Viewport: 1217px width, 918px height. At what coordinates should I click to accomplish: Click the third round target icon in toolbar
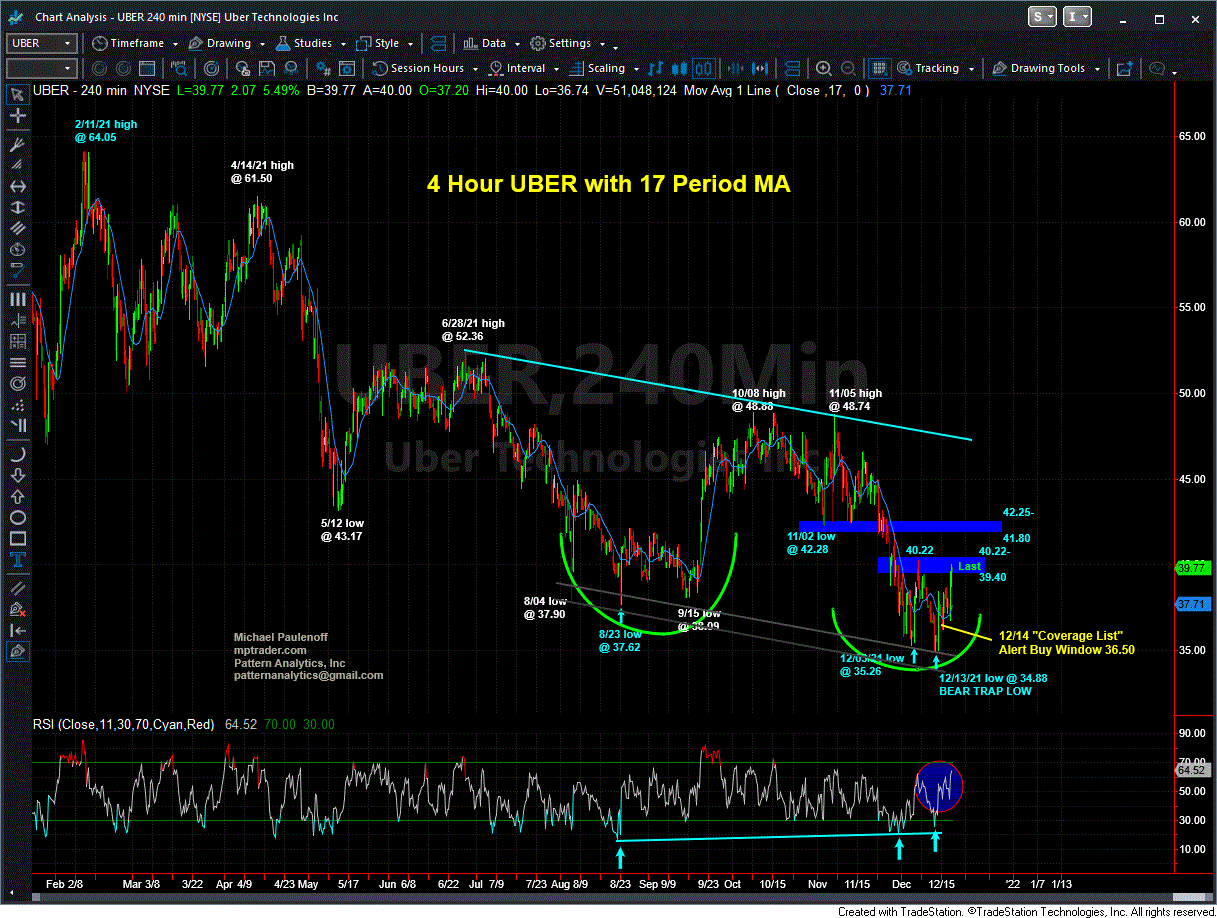[211, 69]
